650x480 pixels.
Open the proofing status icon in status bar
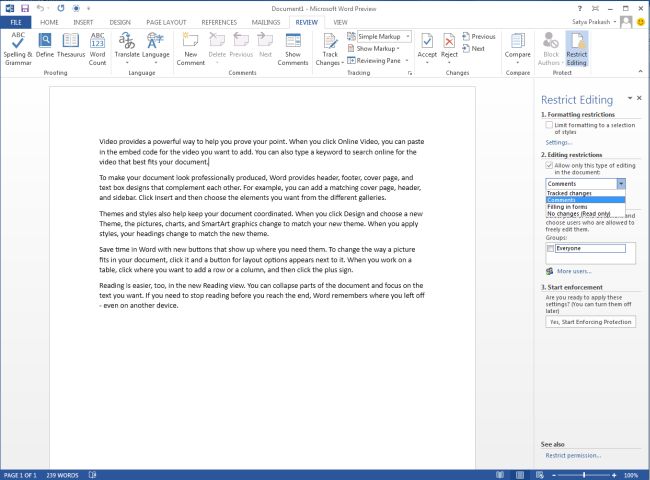(92, 475)
